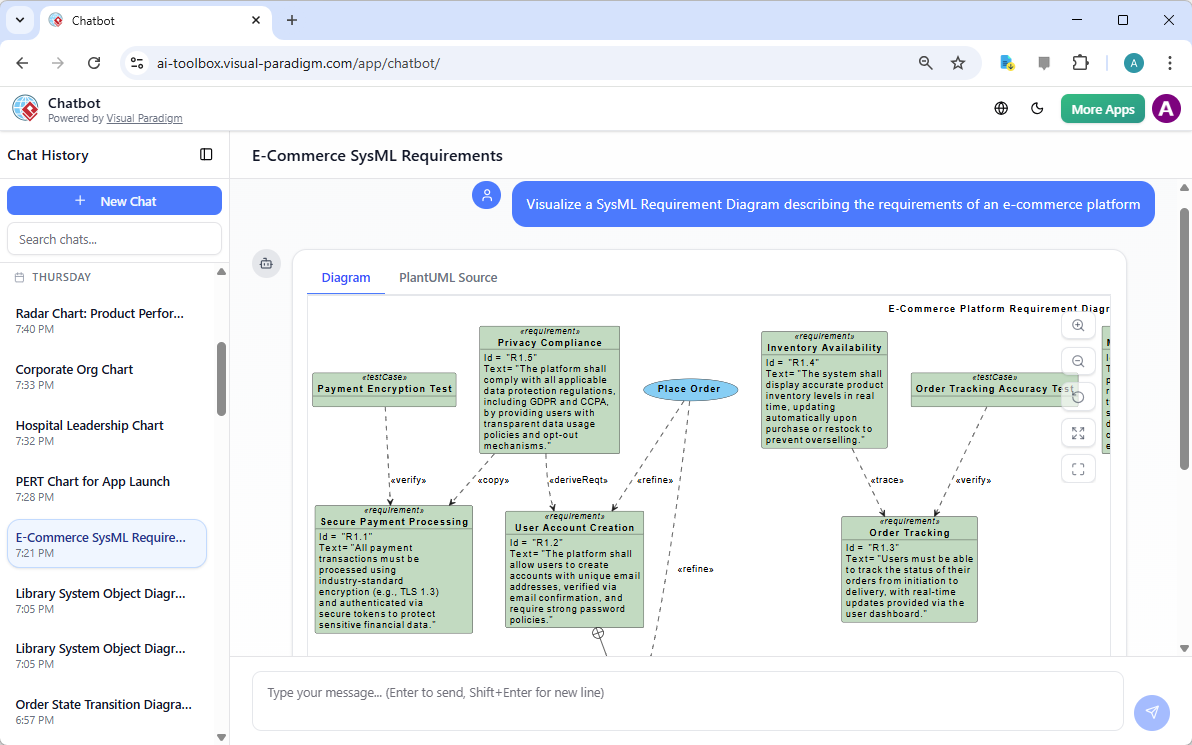Expand the diagram to full size
The width and height of the screenshot is (1192, 745).
coord(1078,433)
